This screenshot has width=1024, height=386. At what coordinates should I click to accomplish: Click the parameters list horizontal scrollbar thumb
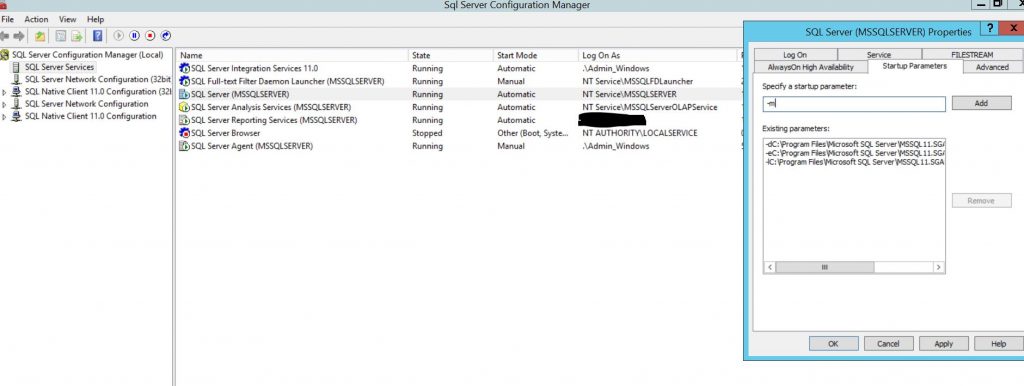(824, 267)
